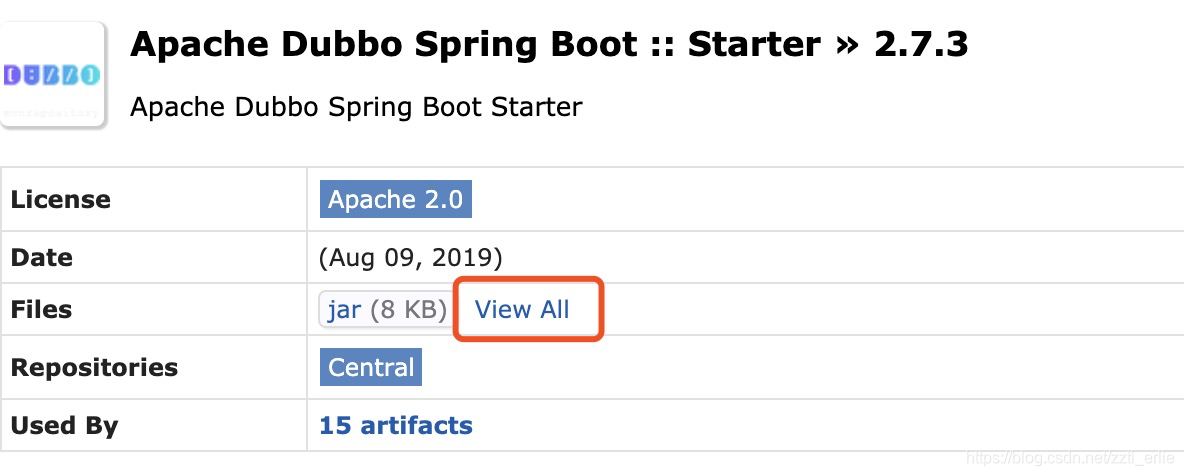Click the Aug 09, 2019 date value
Screen dimensions: 1184x476
coord(410,257)
